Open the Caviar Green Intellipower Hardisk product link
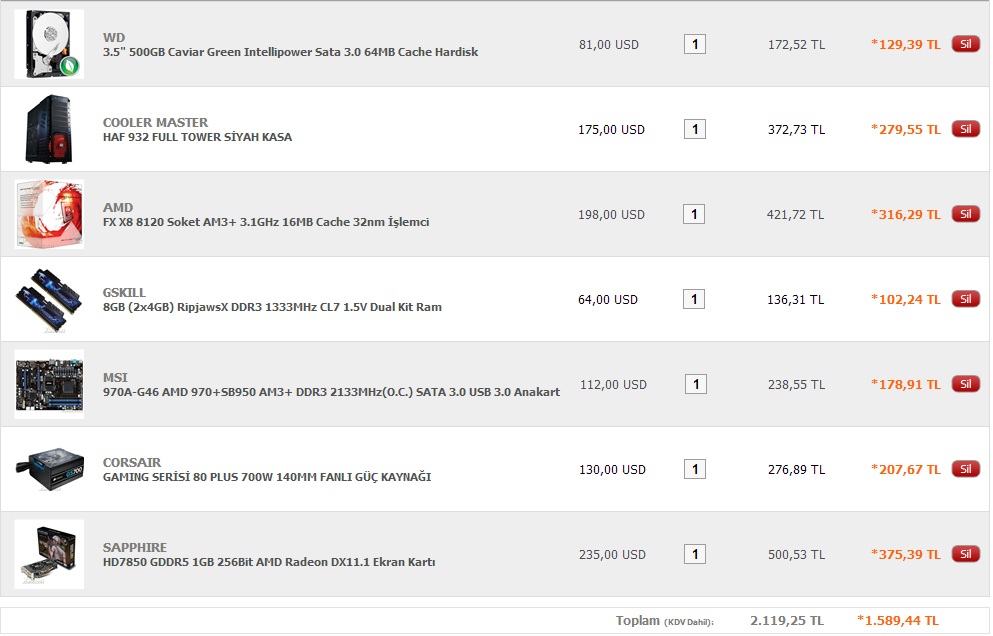Screen dimensions: 993x636 click(x=290, y=52)
